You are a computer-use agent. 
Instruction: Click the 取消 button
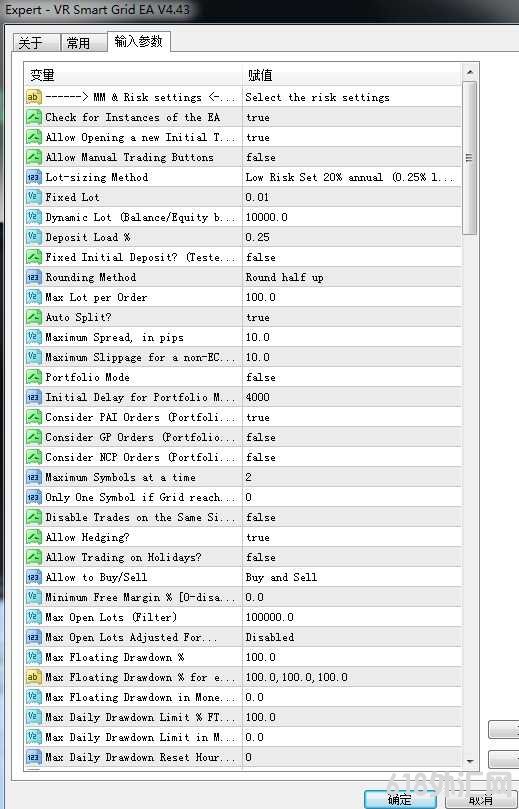481,799
